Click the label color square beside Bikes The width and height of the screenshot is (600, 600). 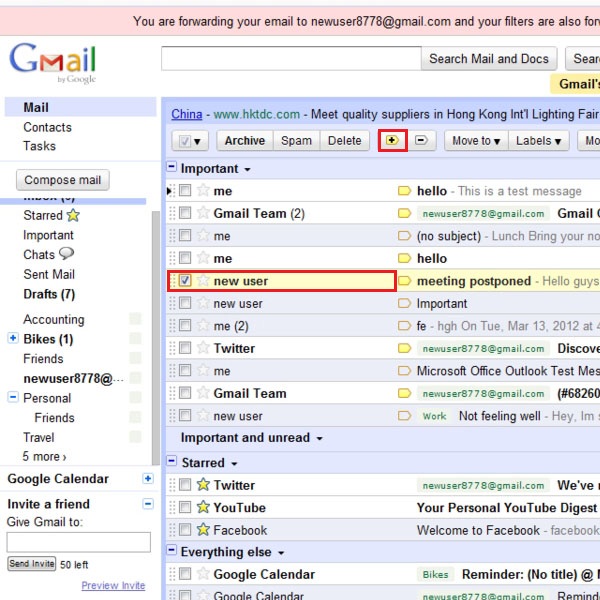pos(135,338)
